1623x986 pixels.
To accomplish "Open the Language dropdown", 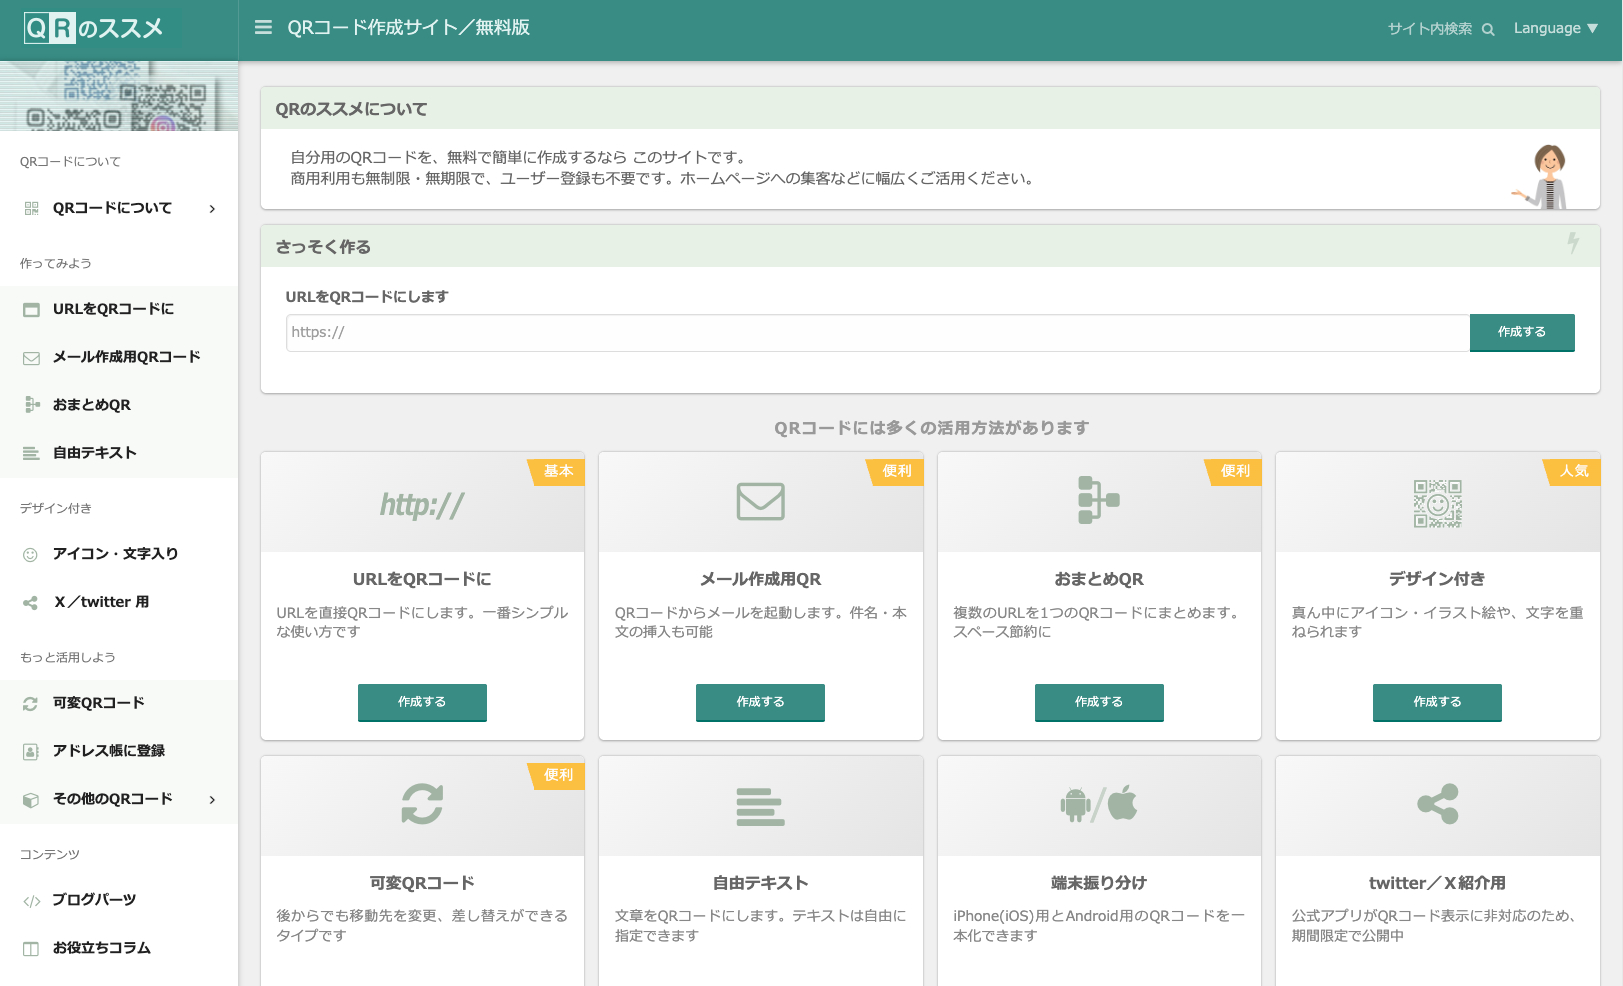I will click(x=1555, y=28).
